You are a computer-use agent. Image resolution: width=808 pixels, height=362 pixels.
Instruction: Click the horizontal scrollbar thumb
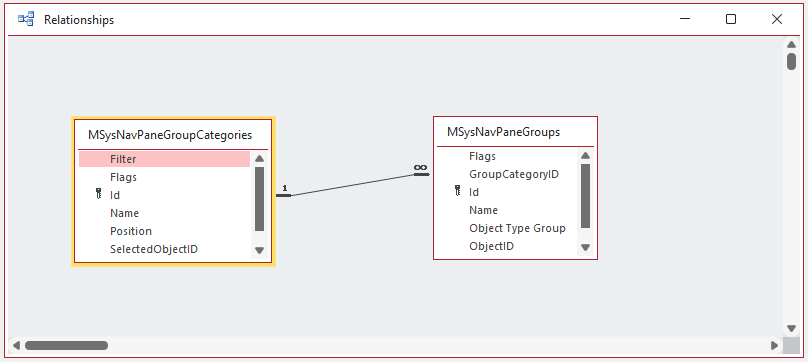[66, 345]
